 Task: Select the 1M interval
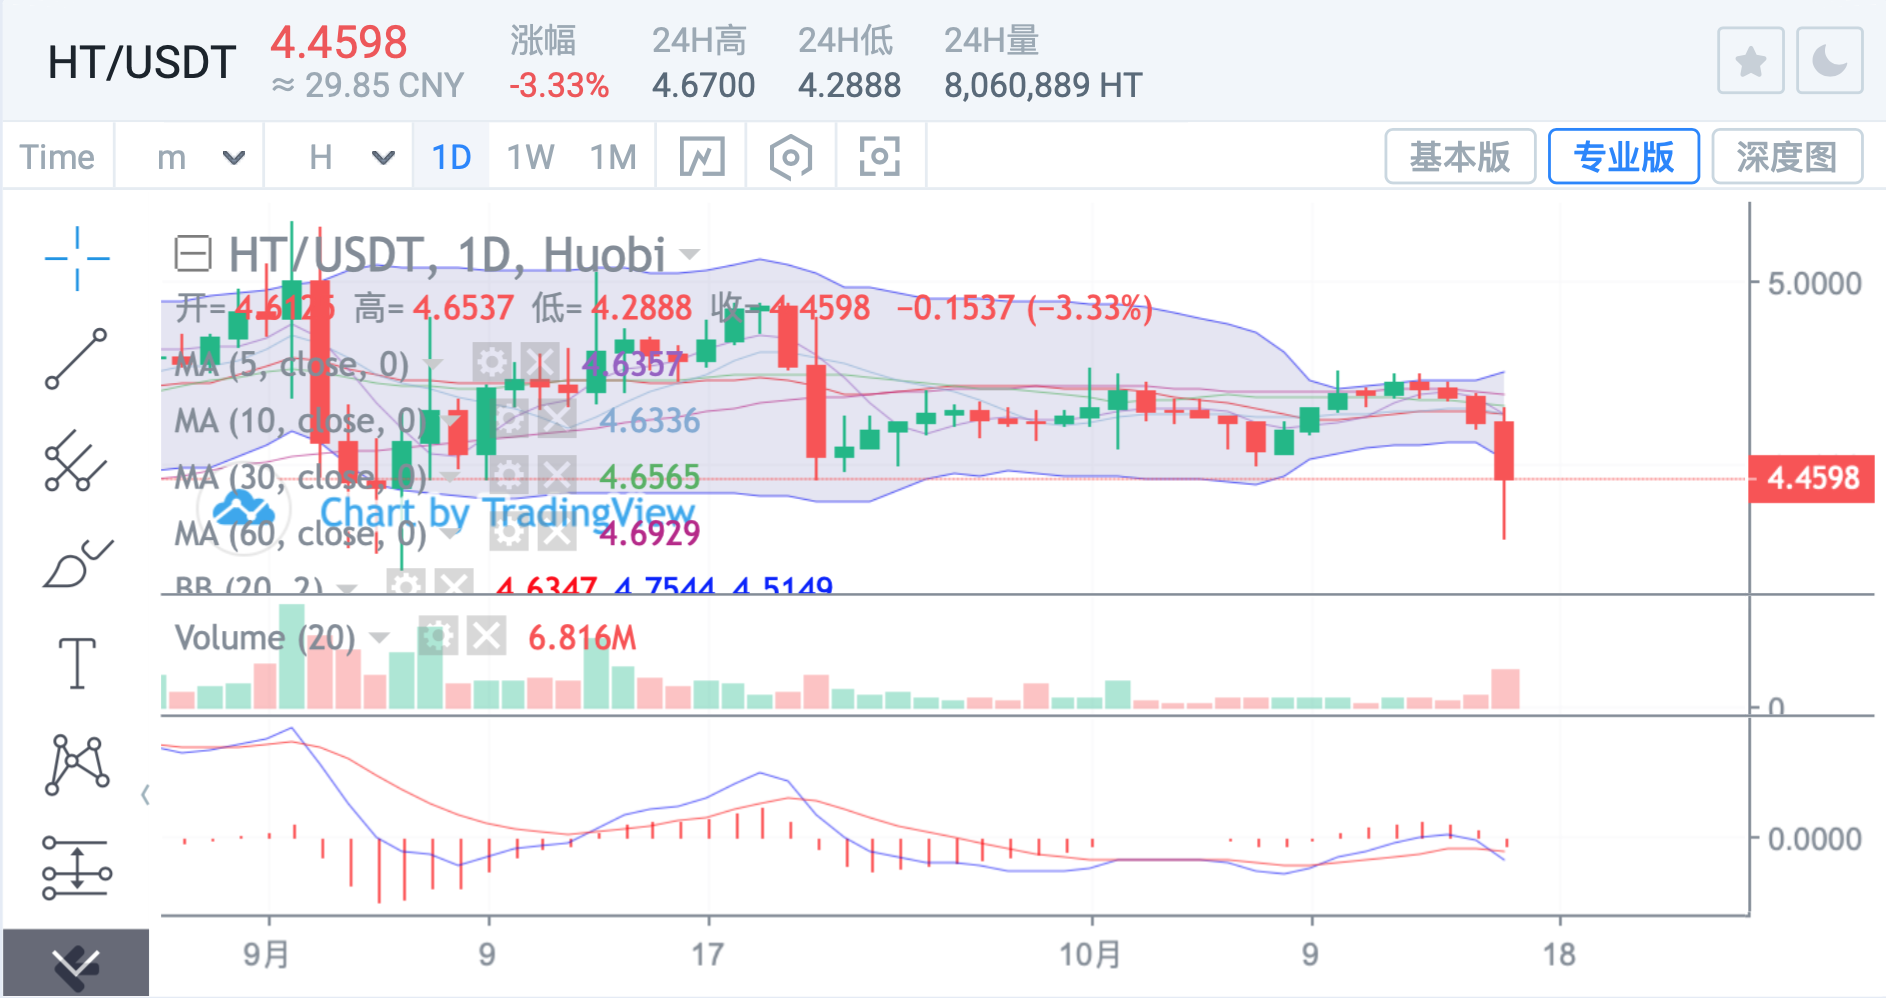point(613,157)
